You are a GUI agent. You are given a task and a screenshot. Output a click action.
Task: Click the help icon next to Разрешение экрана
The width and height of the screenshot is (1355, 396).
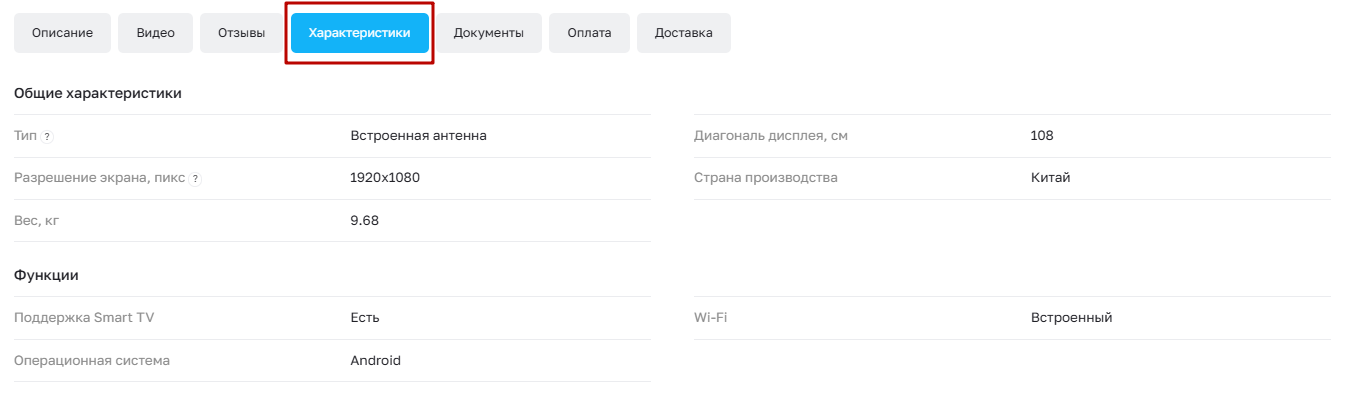pyautogui.click(x=195, y=178)
